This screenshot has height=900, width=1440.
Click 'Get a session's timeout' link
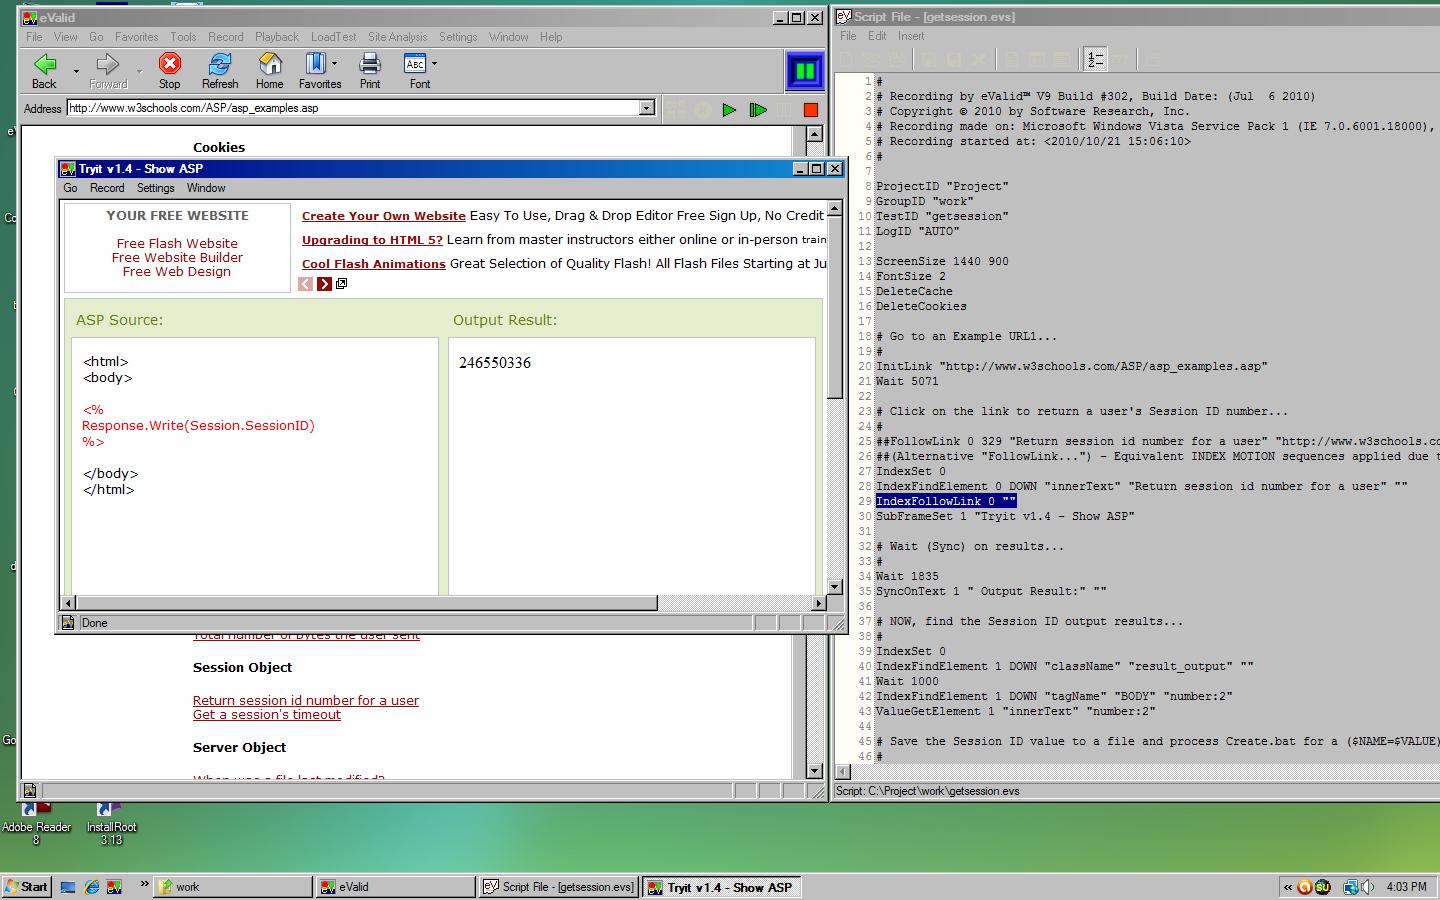pos(267,715)
